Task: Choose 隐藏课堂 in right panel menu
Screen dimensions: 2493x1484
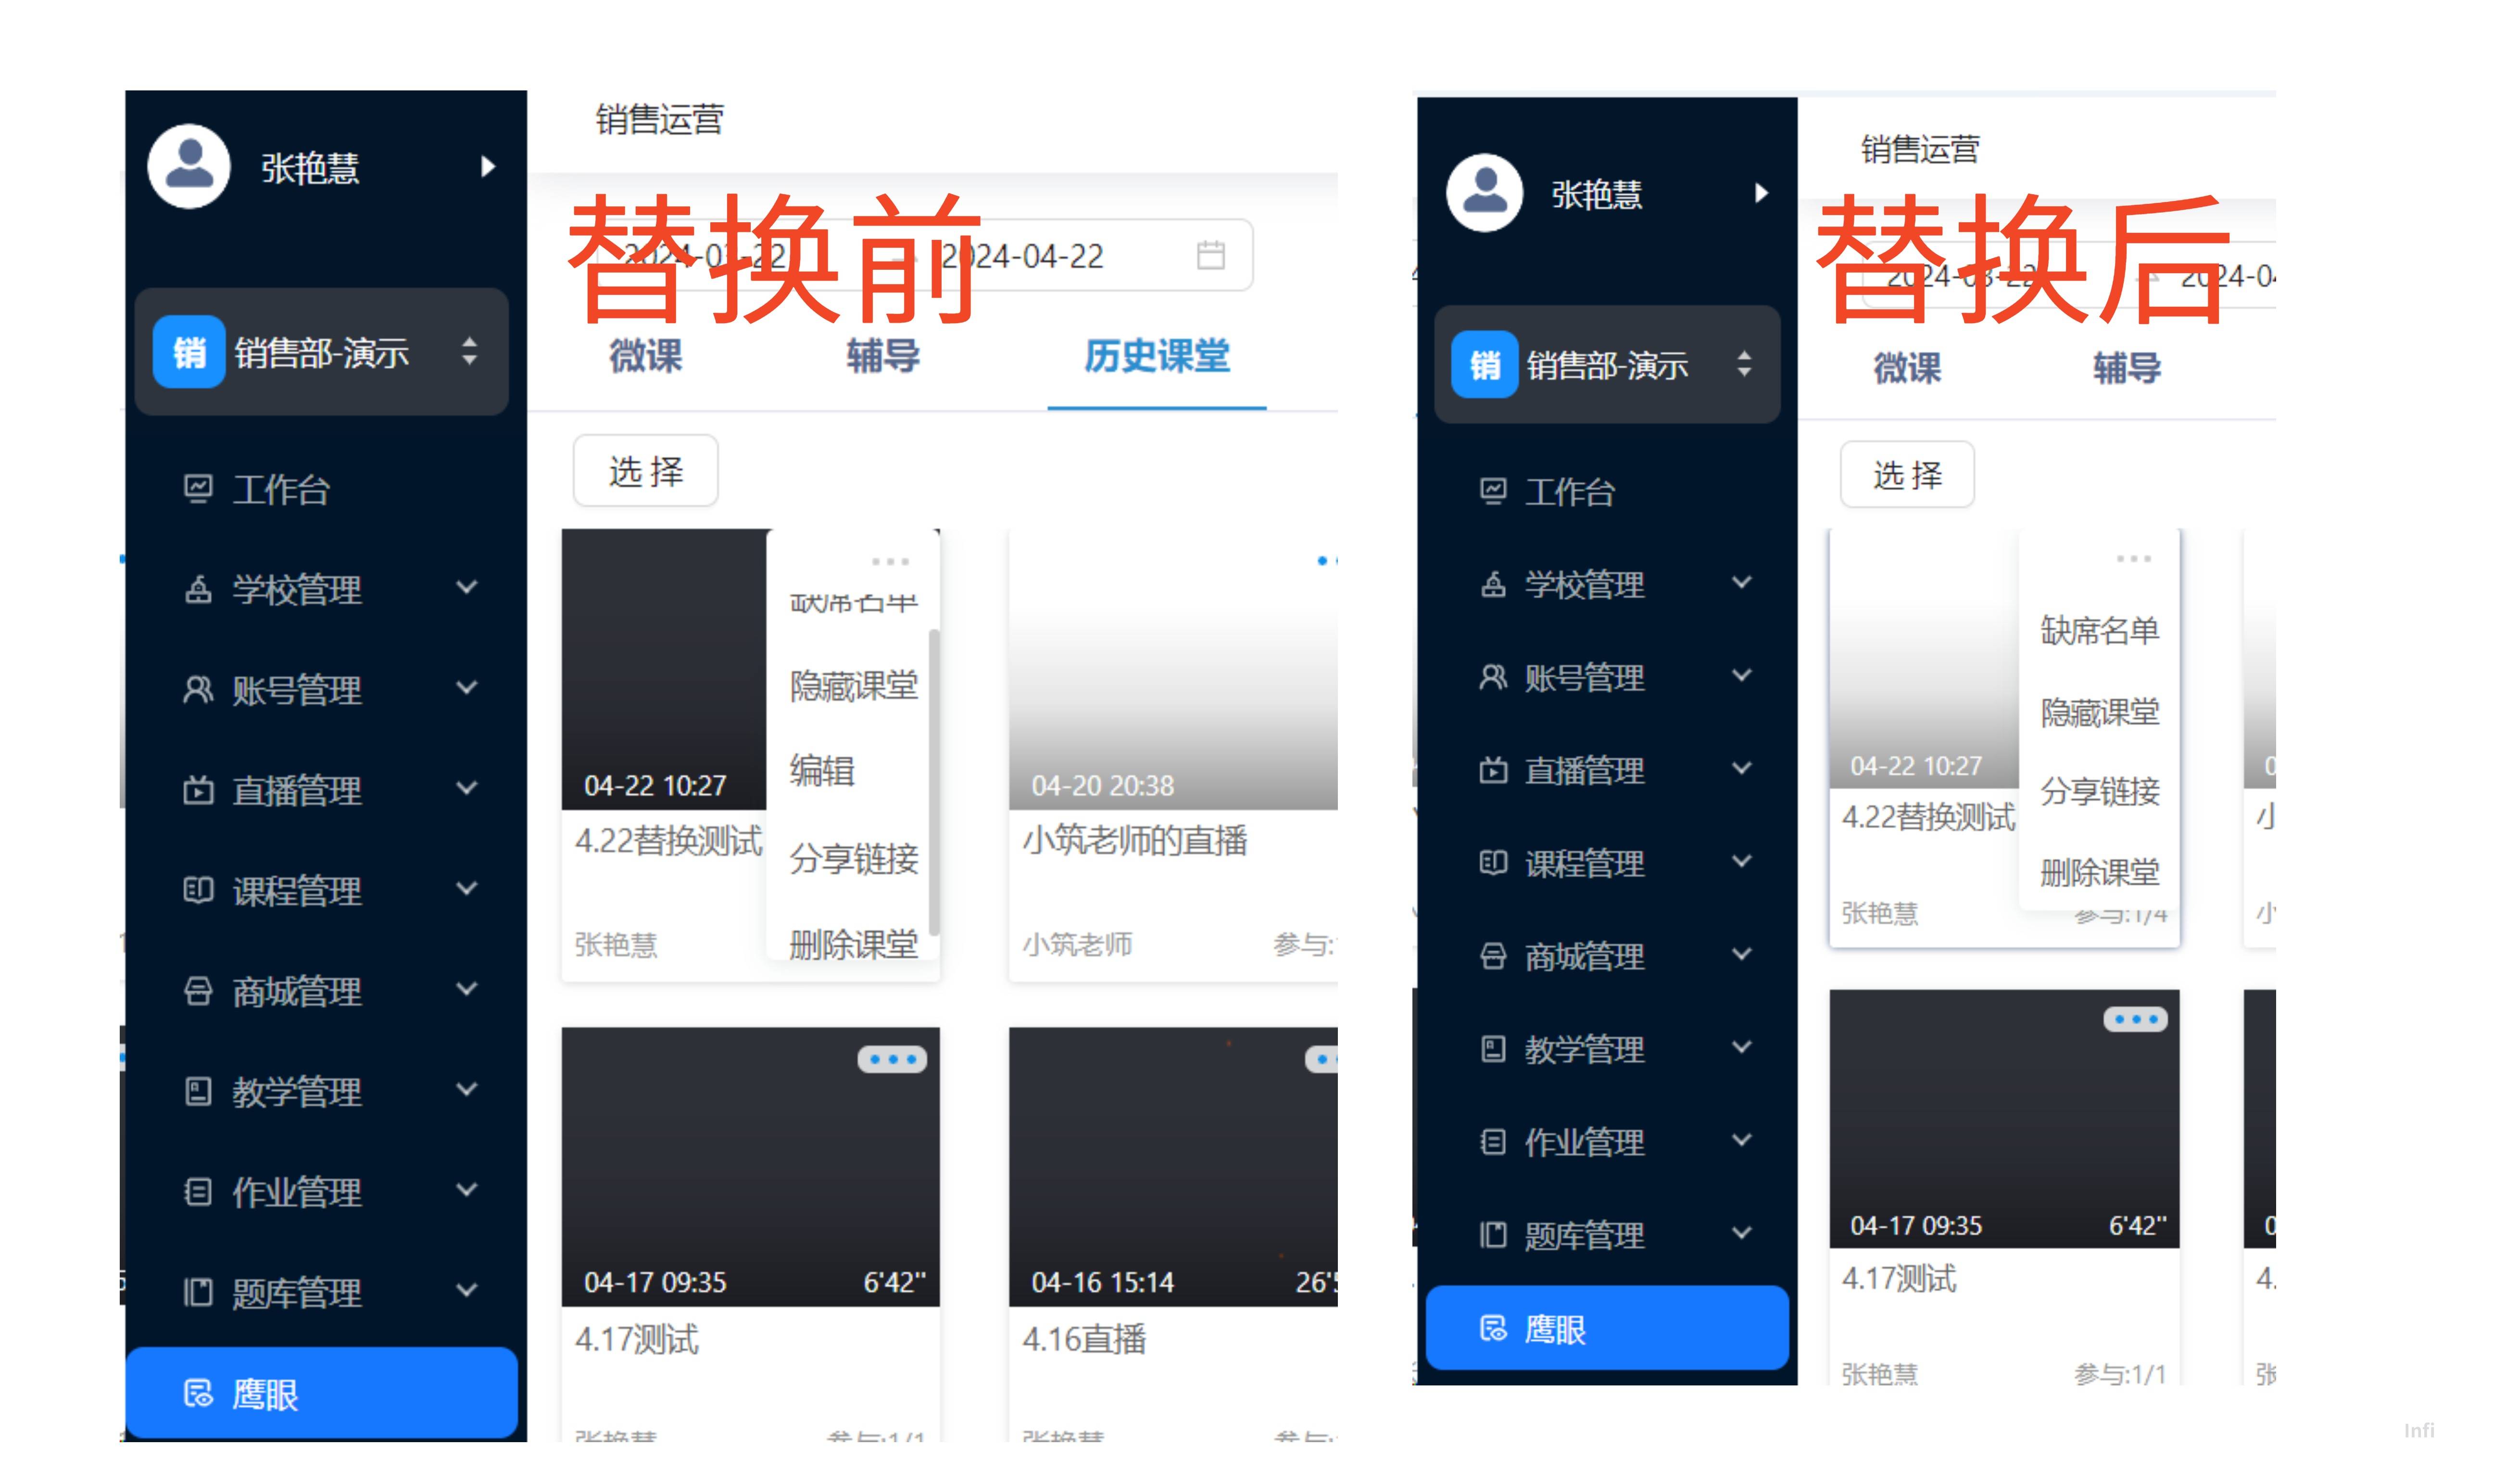Action: [2099, 712]
